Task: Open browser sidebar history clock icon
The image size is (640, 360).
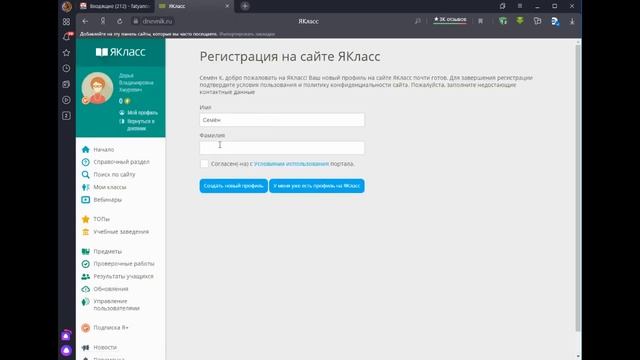Action: click(x=67, y=69)
